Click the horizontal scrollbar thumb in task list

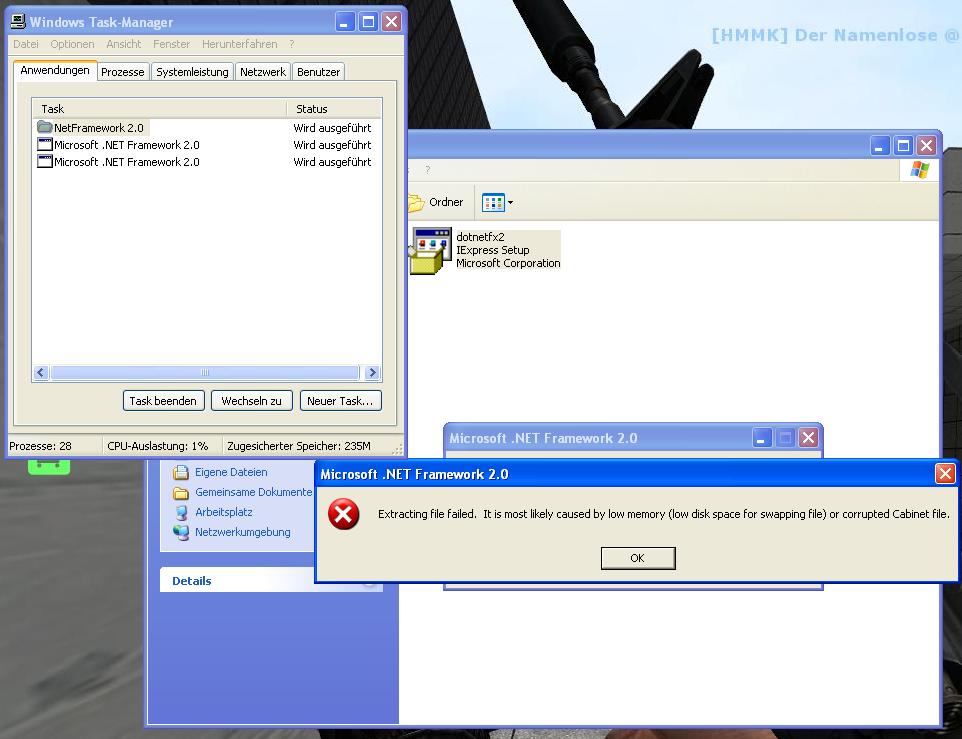click(x=205, y=372)
